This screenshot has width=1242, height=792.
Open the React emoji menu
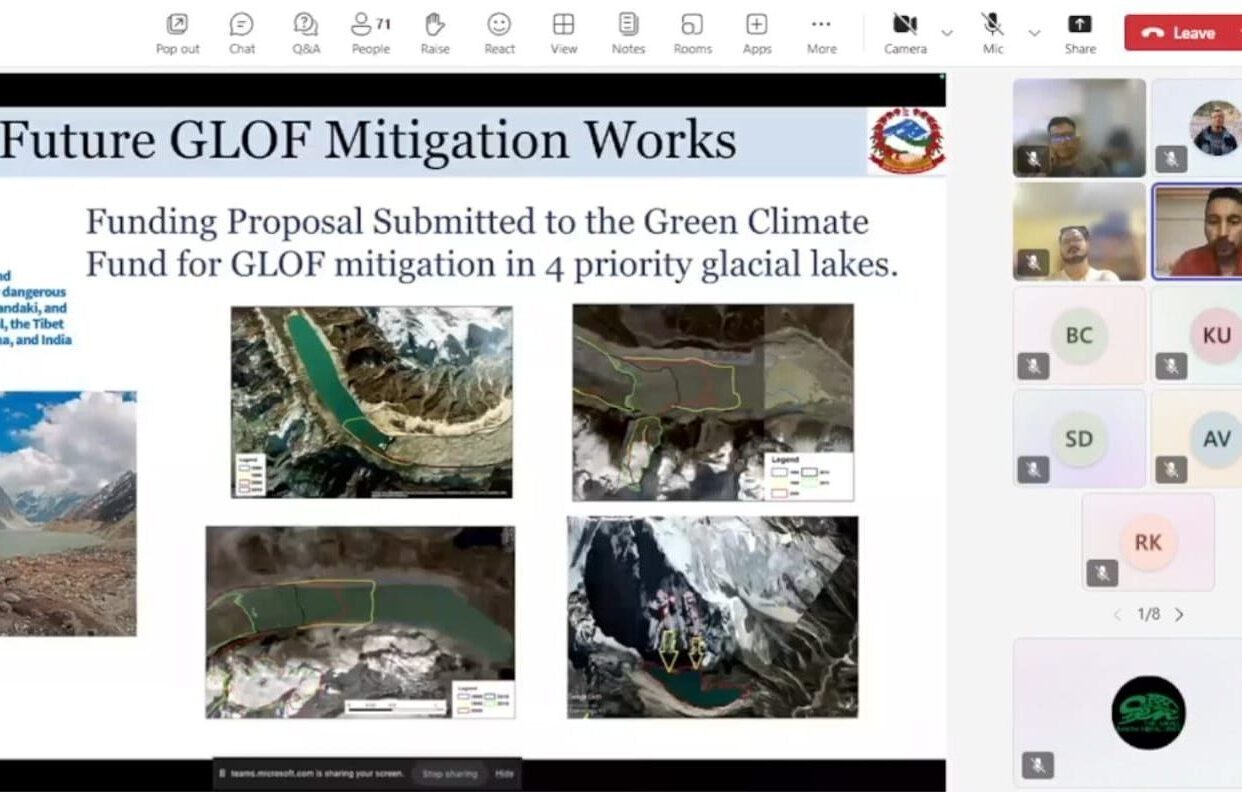[499, 32]
